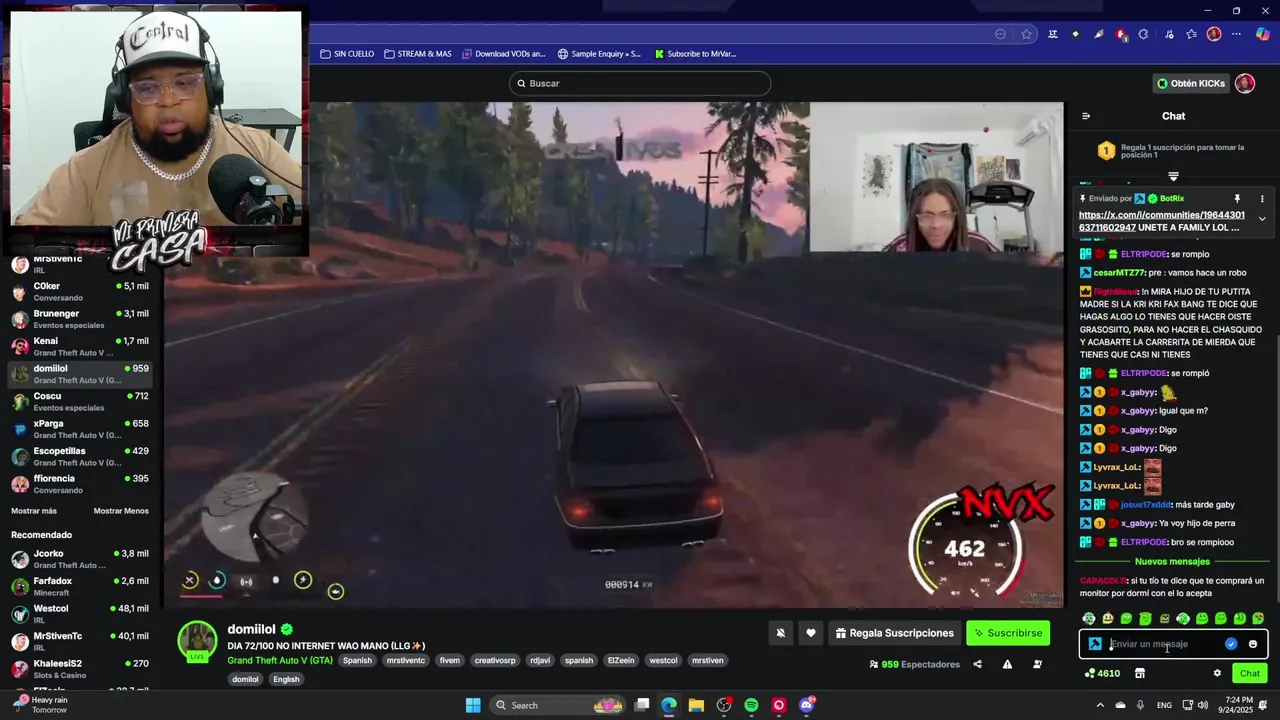
Task: Open the Windows Start menu
Action: click(x=473, y=705)
